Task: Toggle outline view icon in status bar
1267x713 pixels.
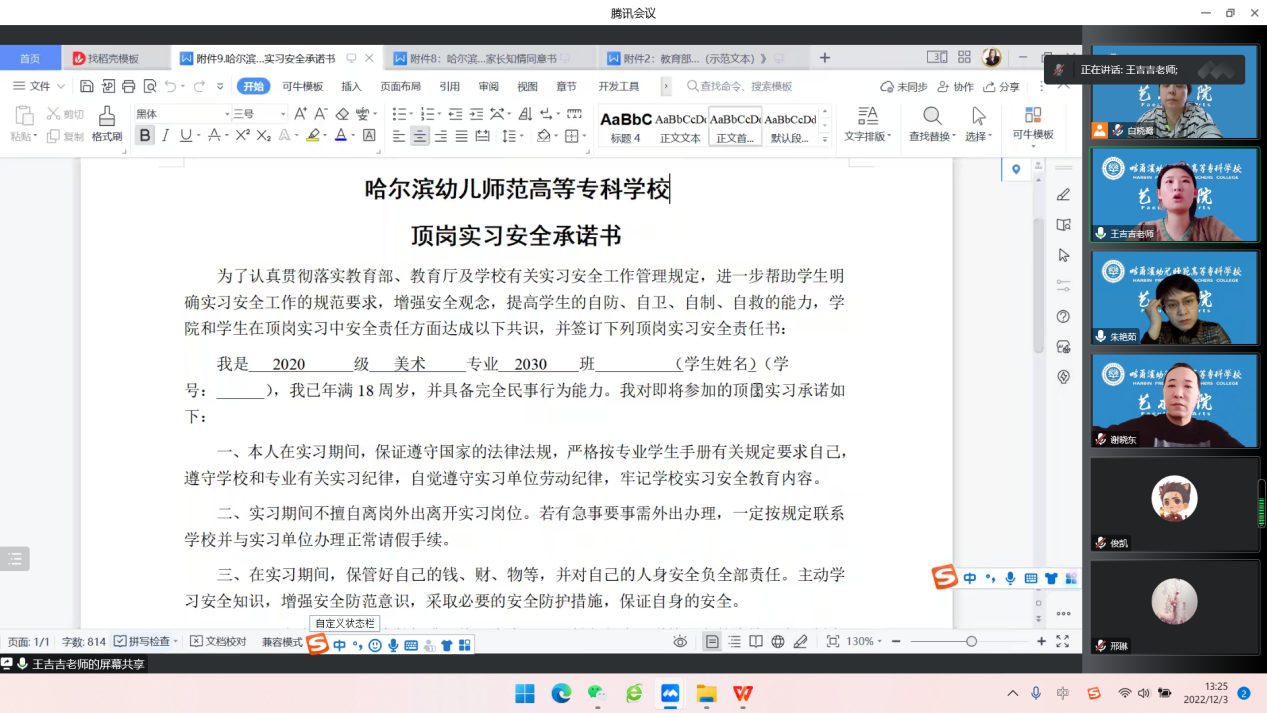Action: [735, 642]
